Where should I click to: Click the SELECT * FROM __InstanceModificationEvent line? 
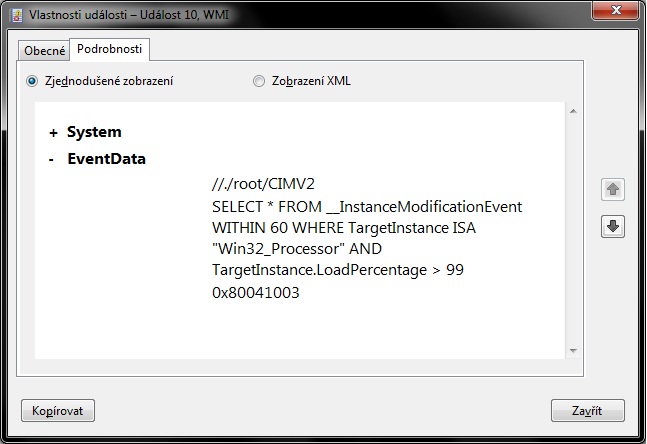tap(367, 206)
